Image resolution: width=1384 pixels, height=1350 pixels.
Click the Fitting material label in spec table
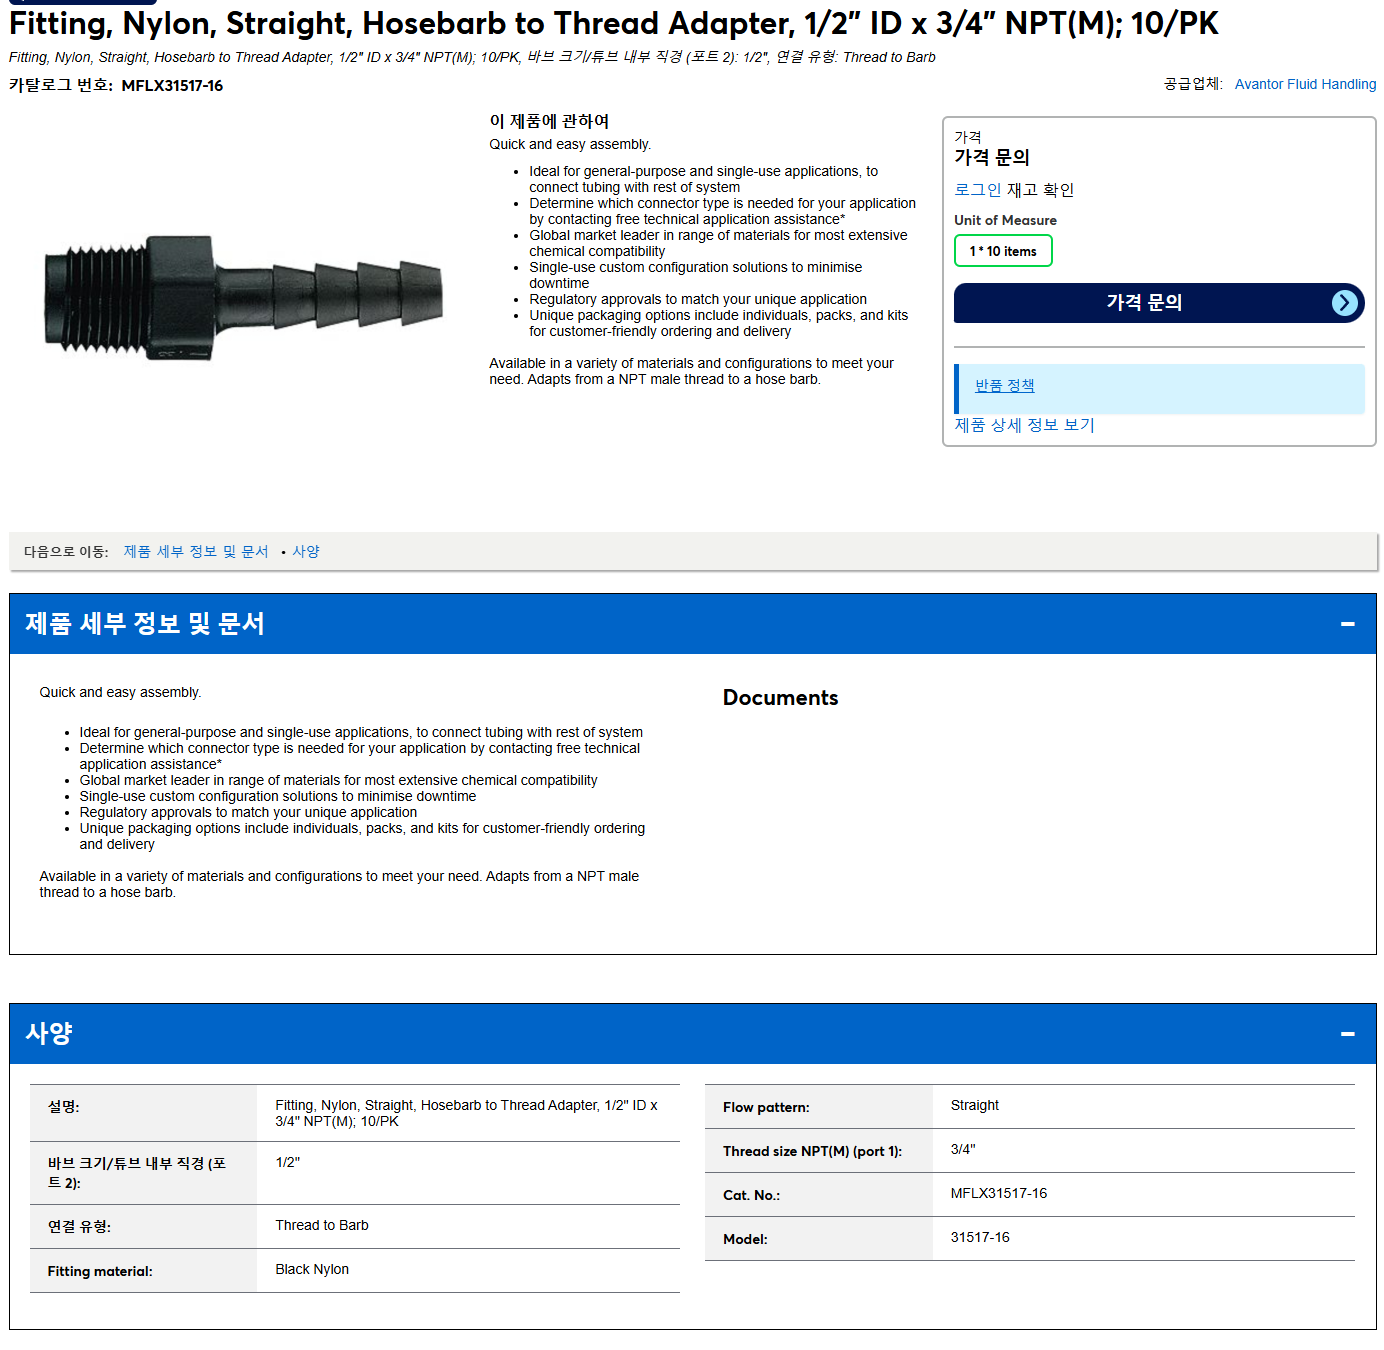click(100, 1272)
